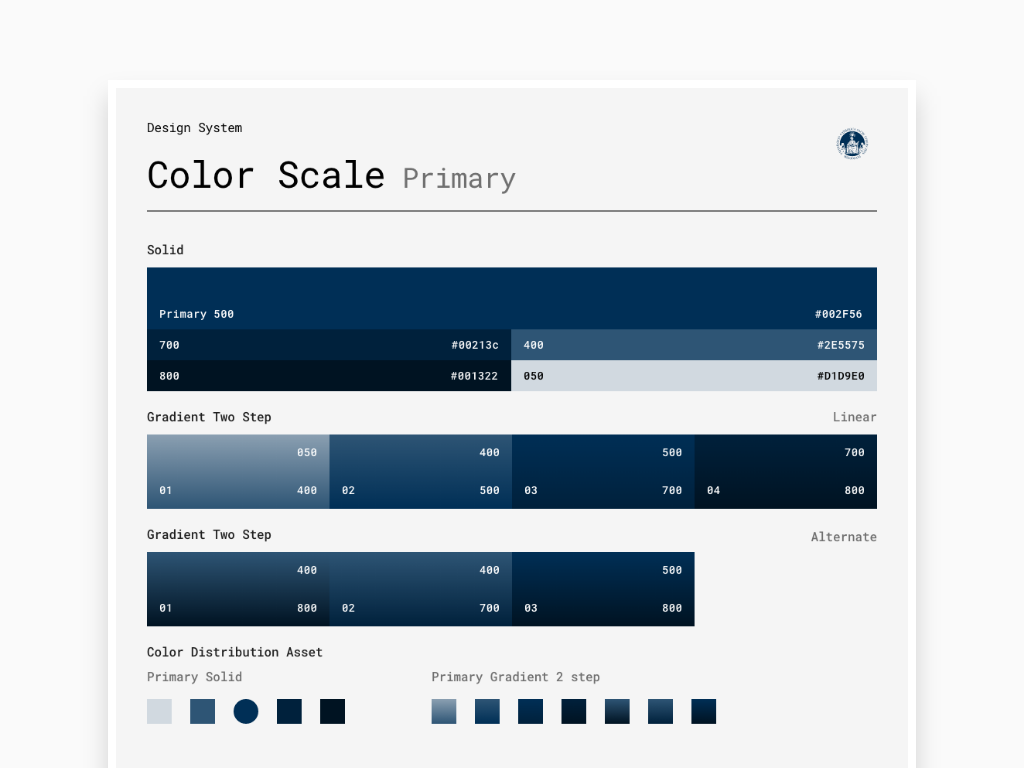
Task: Pick the lightest gray Primary Solid square
Action: point(159,711)
